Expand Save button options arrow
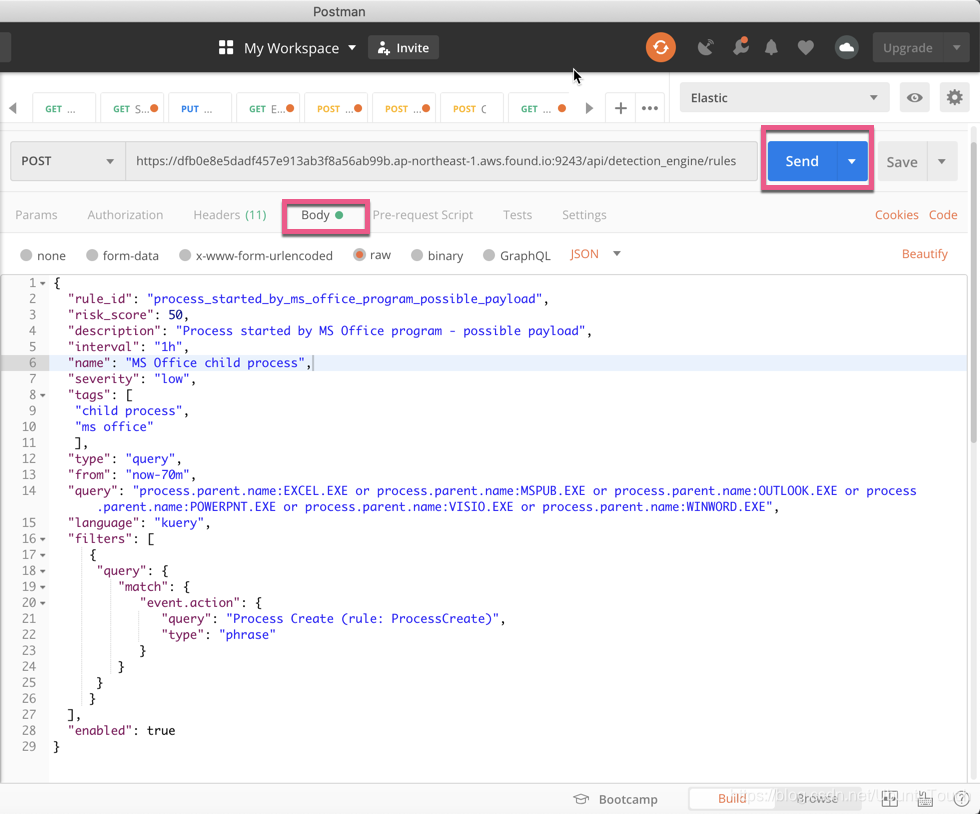 point(942,161)
